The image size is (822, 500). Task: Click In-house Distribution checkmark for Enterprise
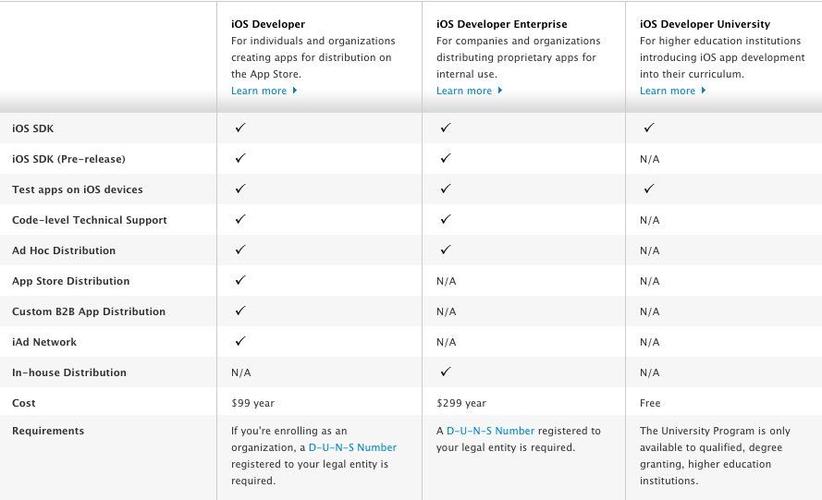[445, 371]
